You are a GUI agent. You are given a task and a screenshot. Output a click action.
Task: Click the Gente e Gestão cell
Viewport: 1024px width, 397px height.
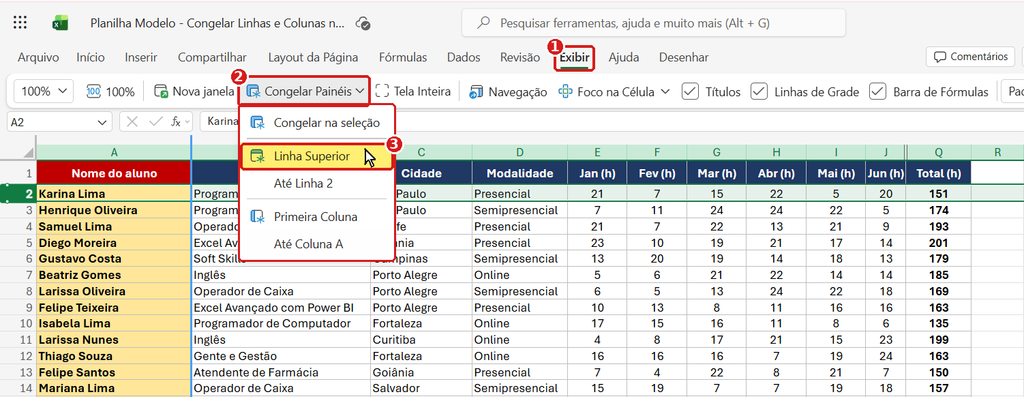(281, 356)
